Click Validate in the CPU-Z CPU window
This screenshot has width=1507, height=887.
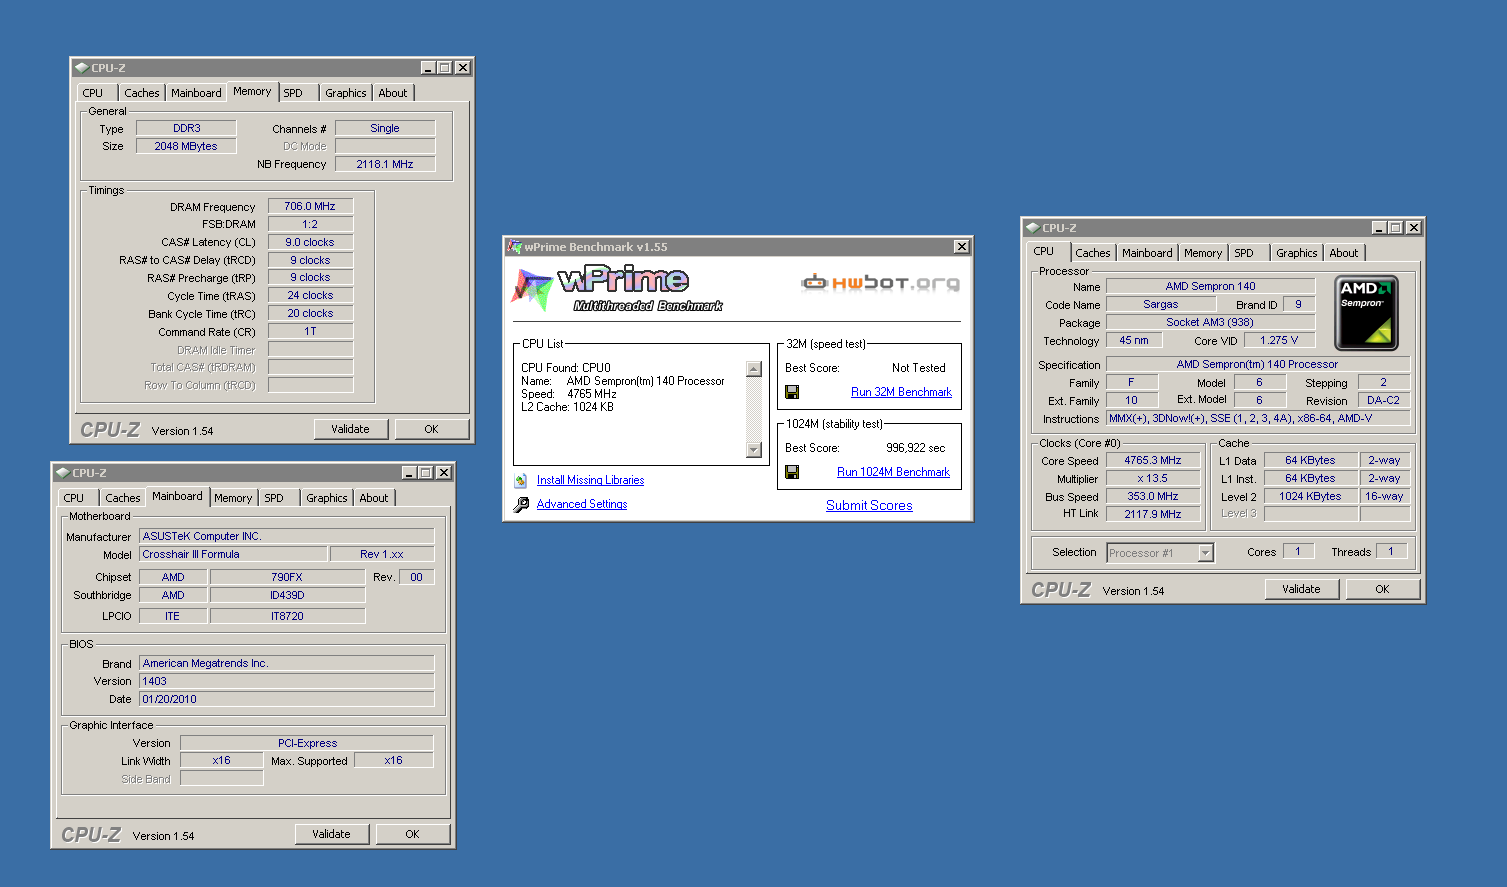pyautogui.click(x=1301, y=589)
